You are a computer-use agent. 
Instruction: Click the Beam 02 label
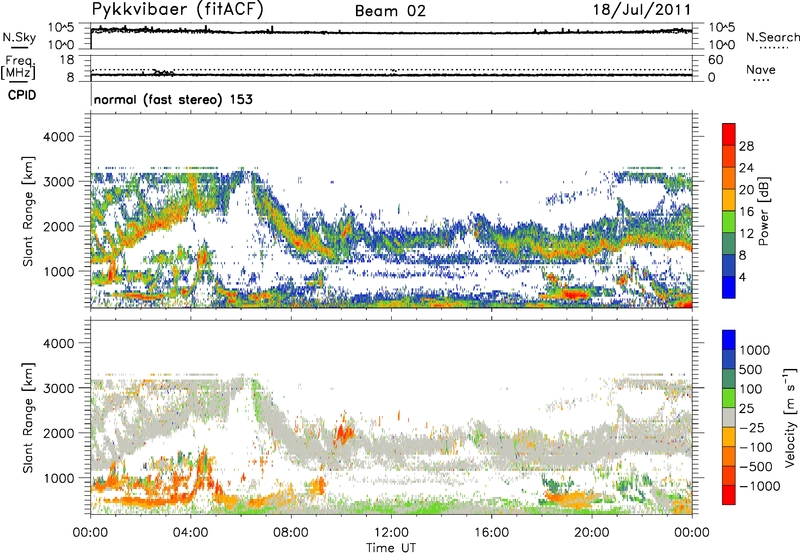click(x=390, y=11)
